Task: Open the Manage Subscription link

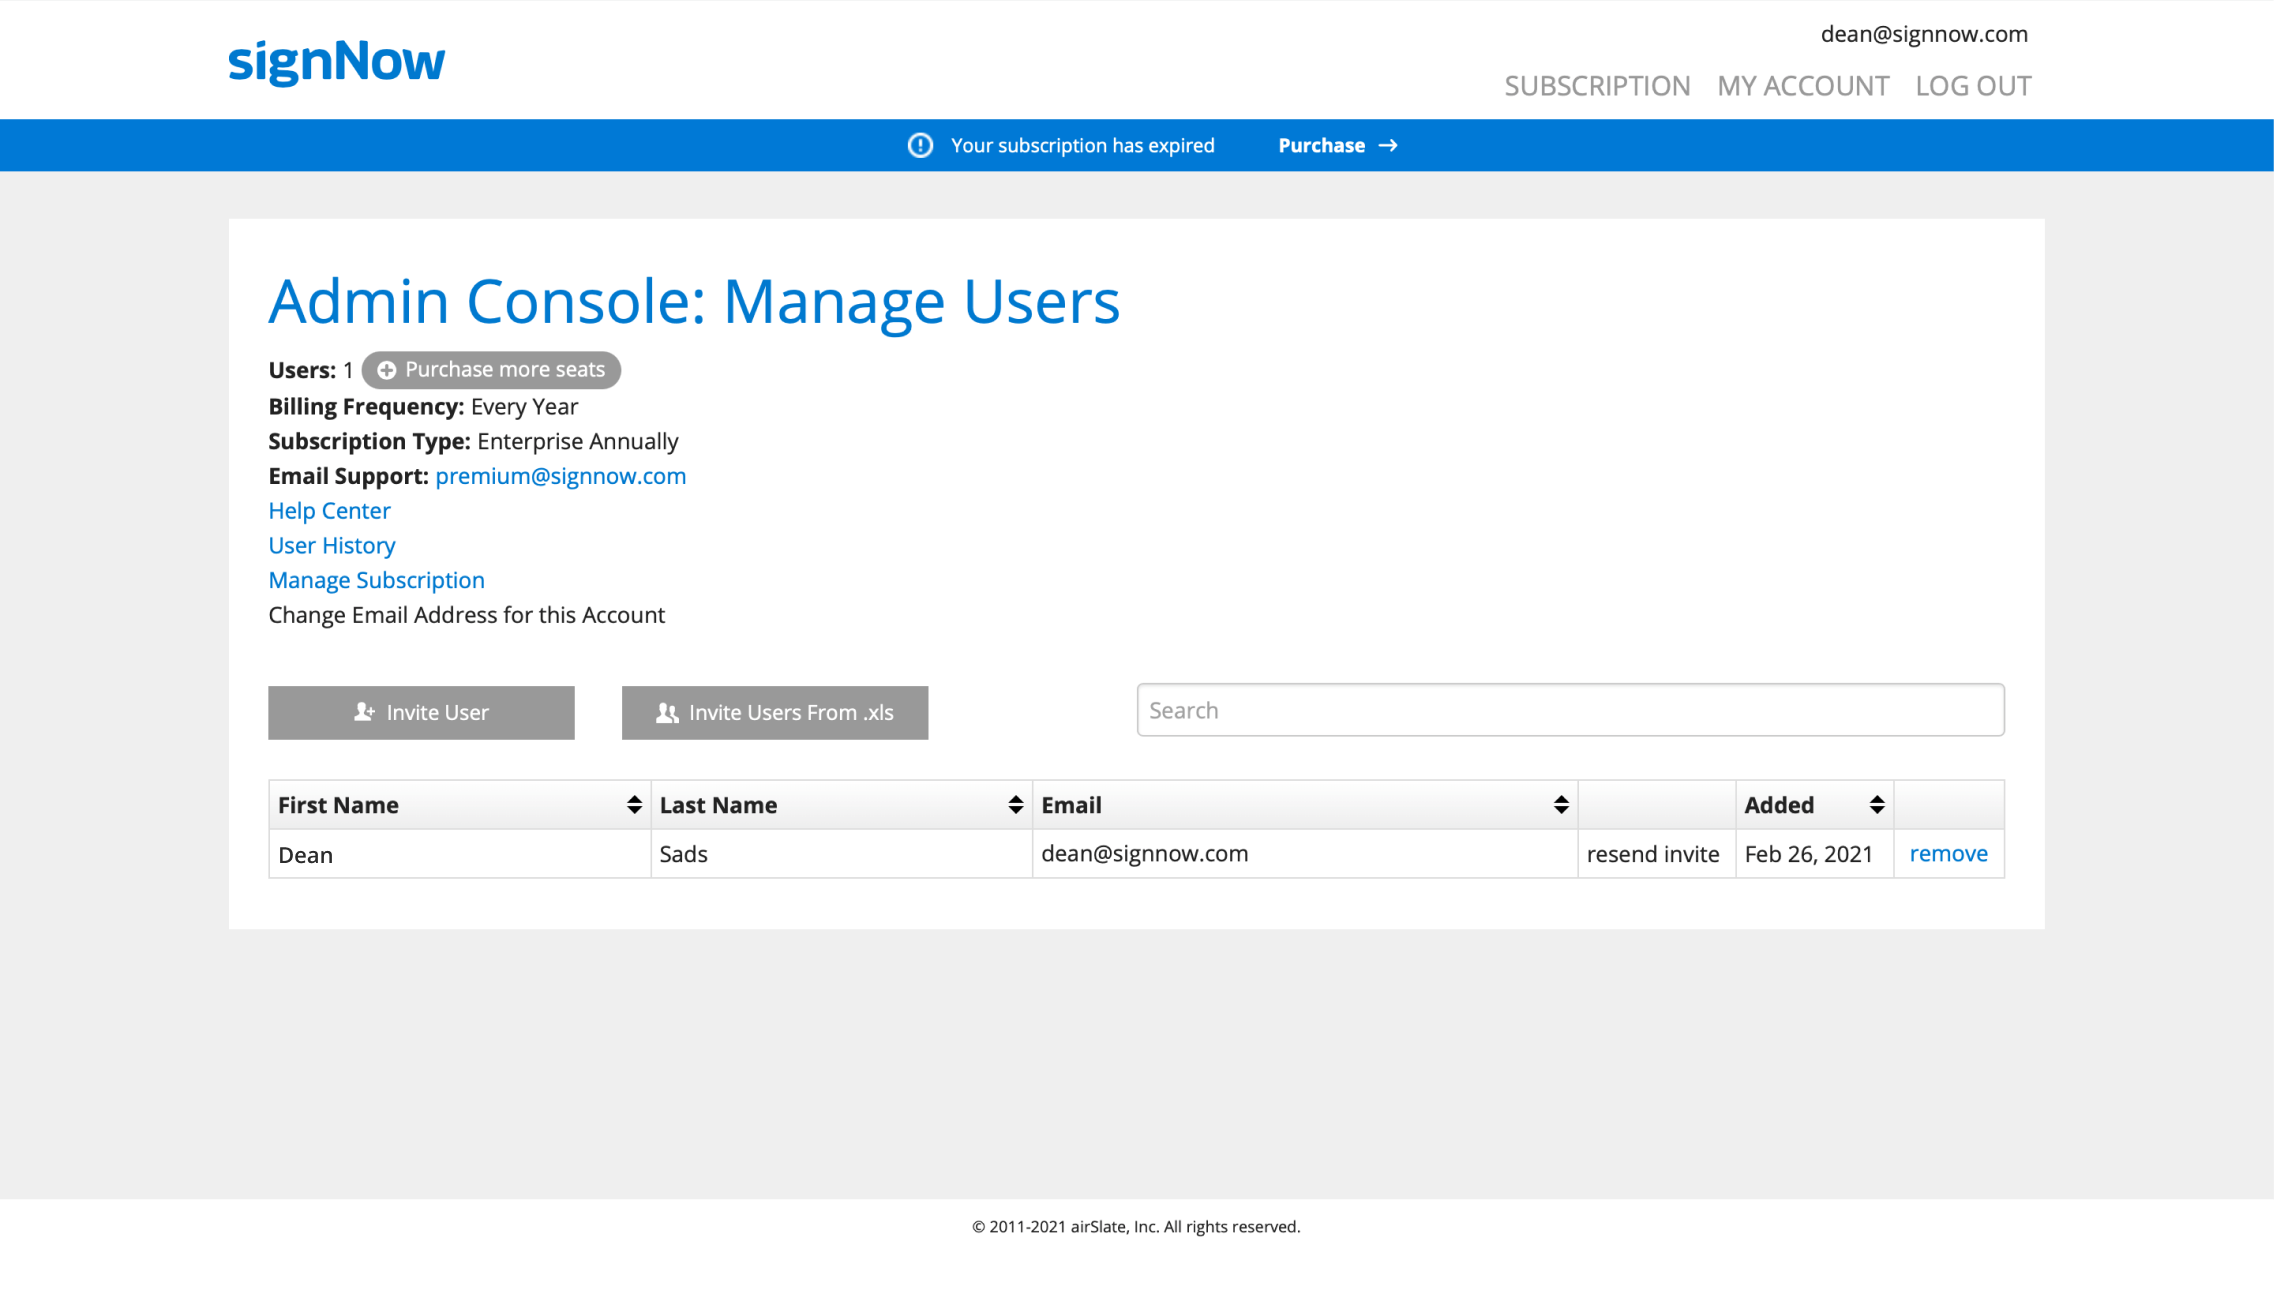Action: [x=376, y=581]
